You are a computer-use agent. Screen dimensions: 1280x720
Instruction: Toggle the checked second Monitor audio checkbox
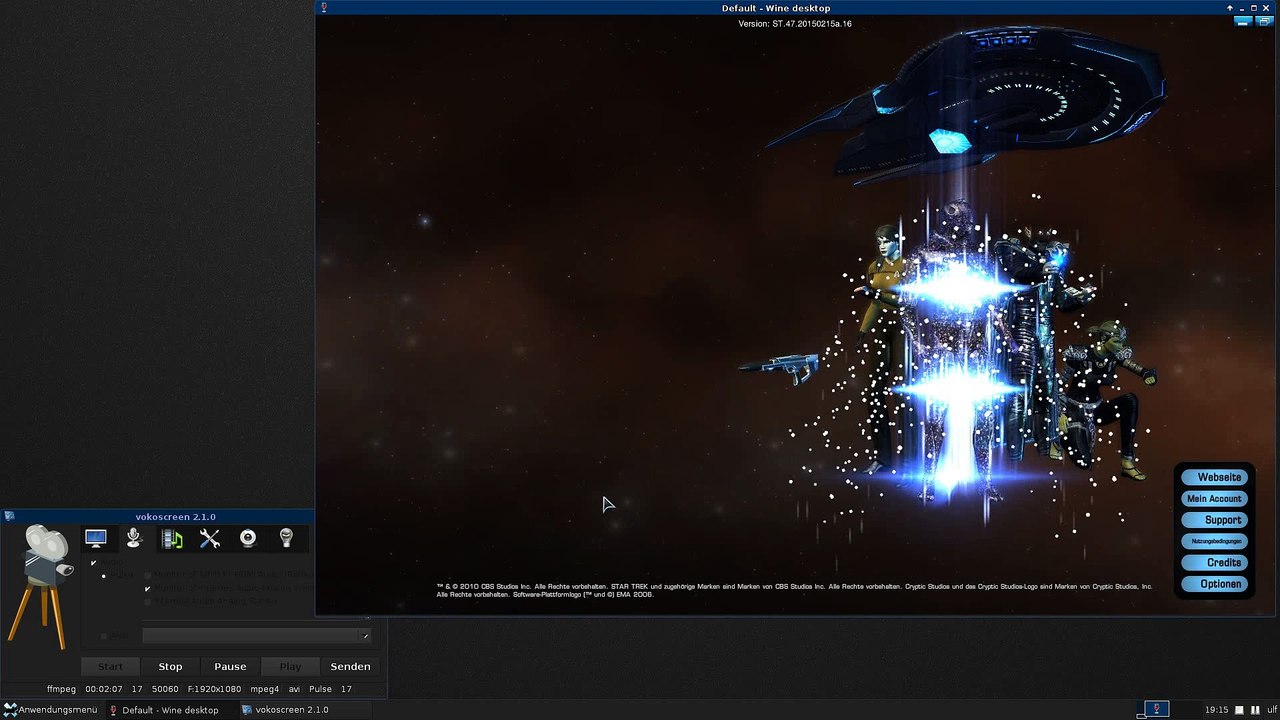147,588
